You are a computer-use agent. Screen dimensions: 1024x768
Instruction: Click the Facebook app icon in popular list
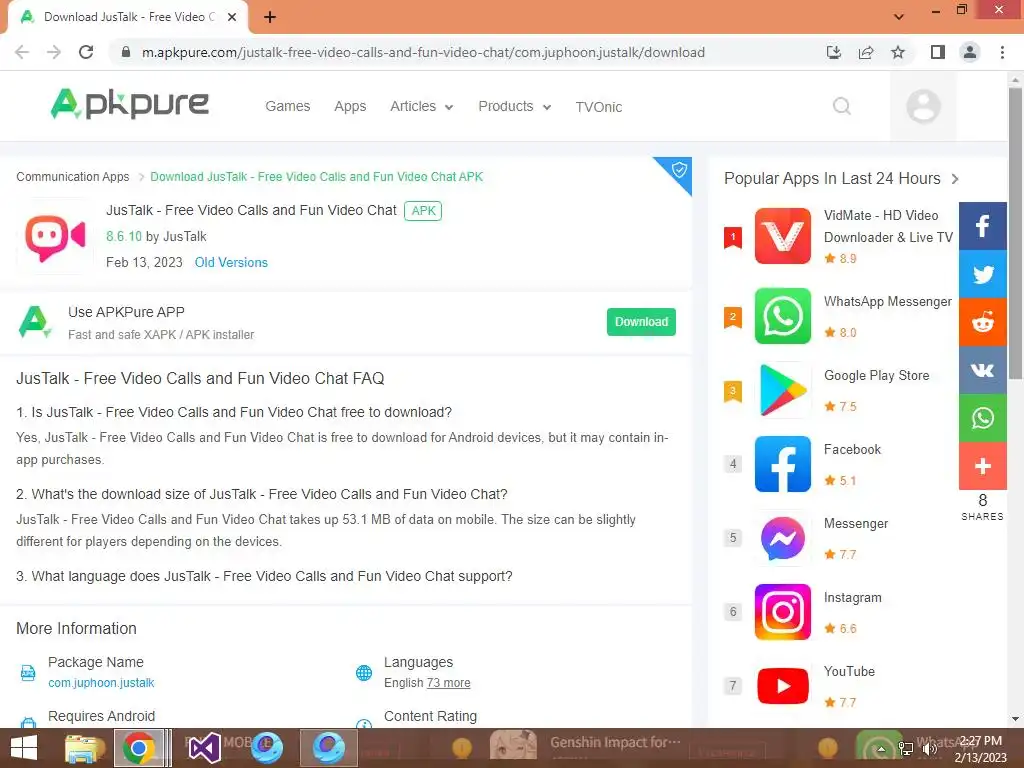[x=782, y=464]
